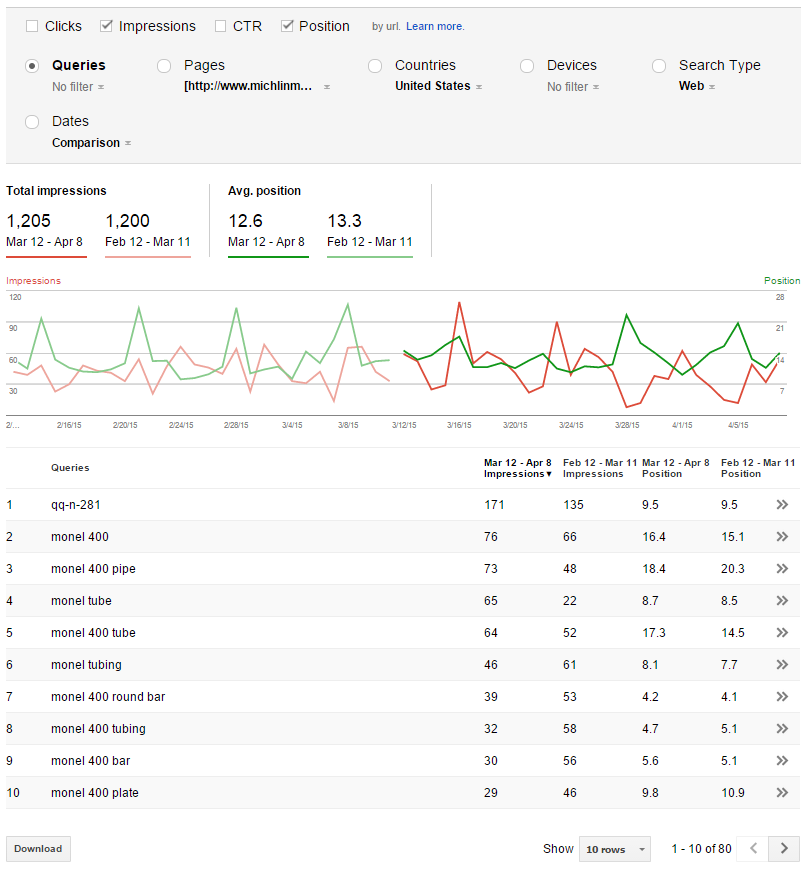806x869 pixels.
Task: Open the Learn more link
Action: 435,26
